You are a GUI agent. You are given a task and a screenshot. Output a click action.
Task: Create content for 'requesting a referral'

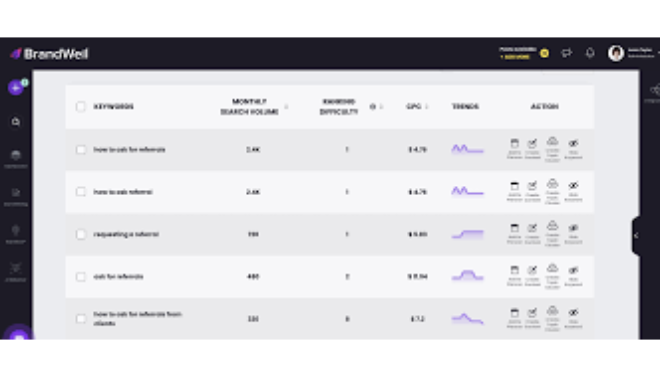pos(532,234)
